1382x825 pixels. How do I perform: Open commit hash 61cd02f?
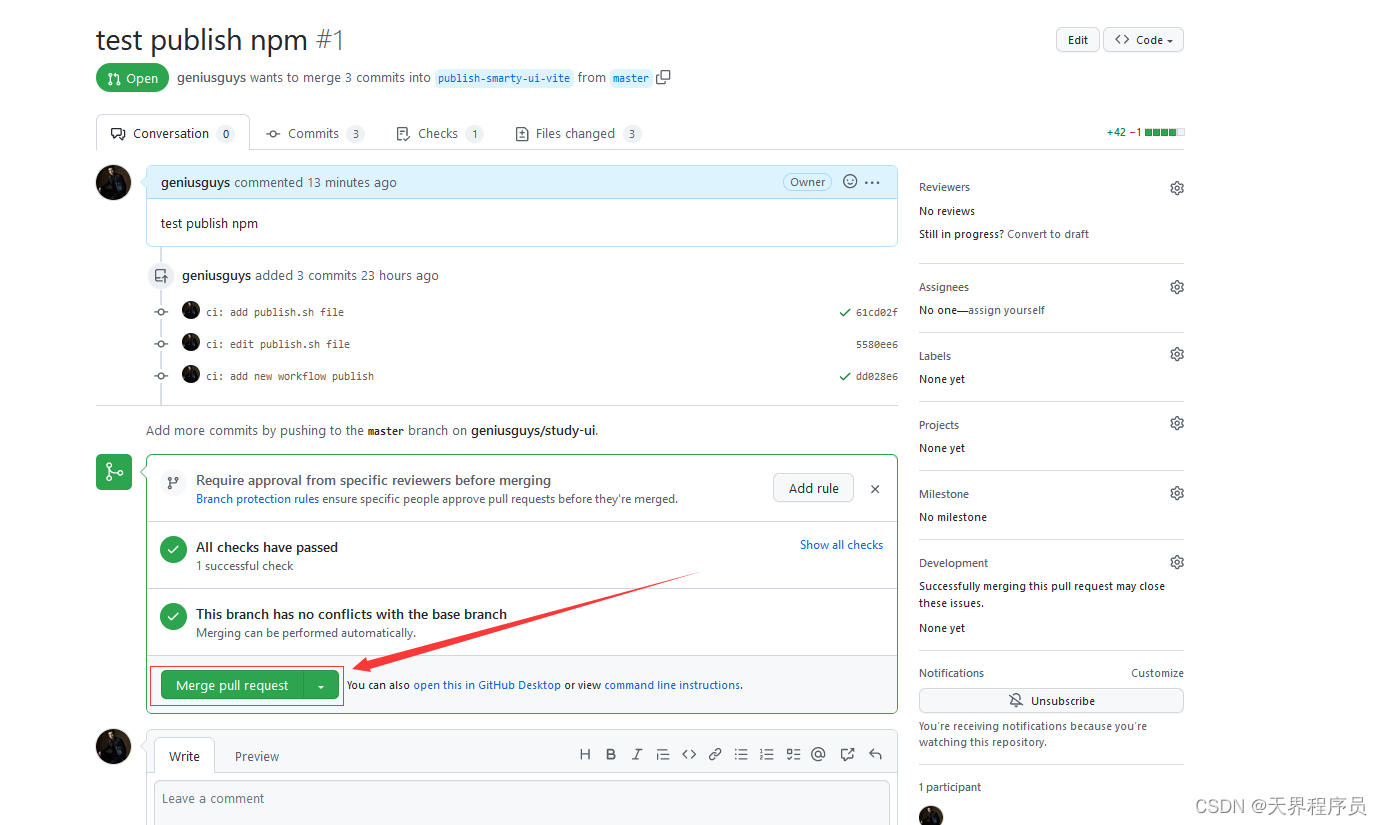tap(877, 313)
